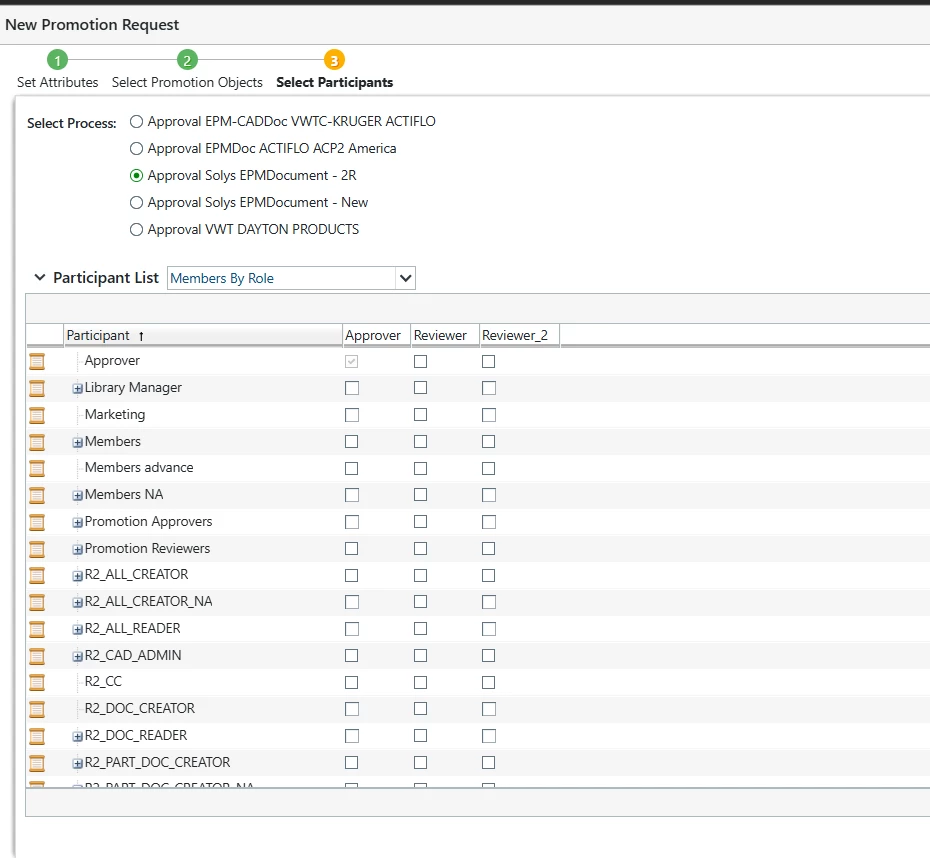Click the Approver column header
This screenshot has height=858, width=930.
pyautogui.click(x=376, y=336)
